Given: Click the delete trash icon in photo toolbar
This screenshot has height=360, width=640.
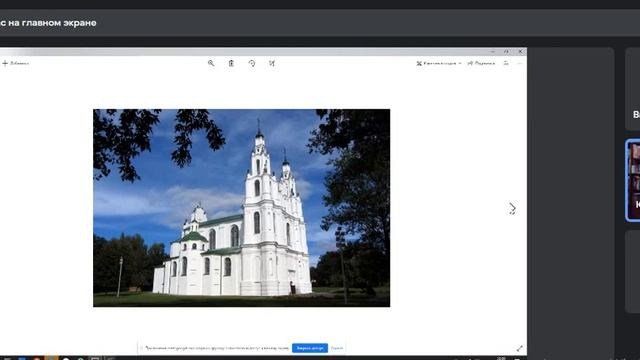Looking at the screenshot, I should [x=231, y=63].
